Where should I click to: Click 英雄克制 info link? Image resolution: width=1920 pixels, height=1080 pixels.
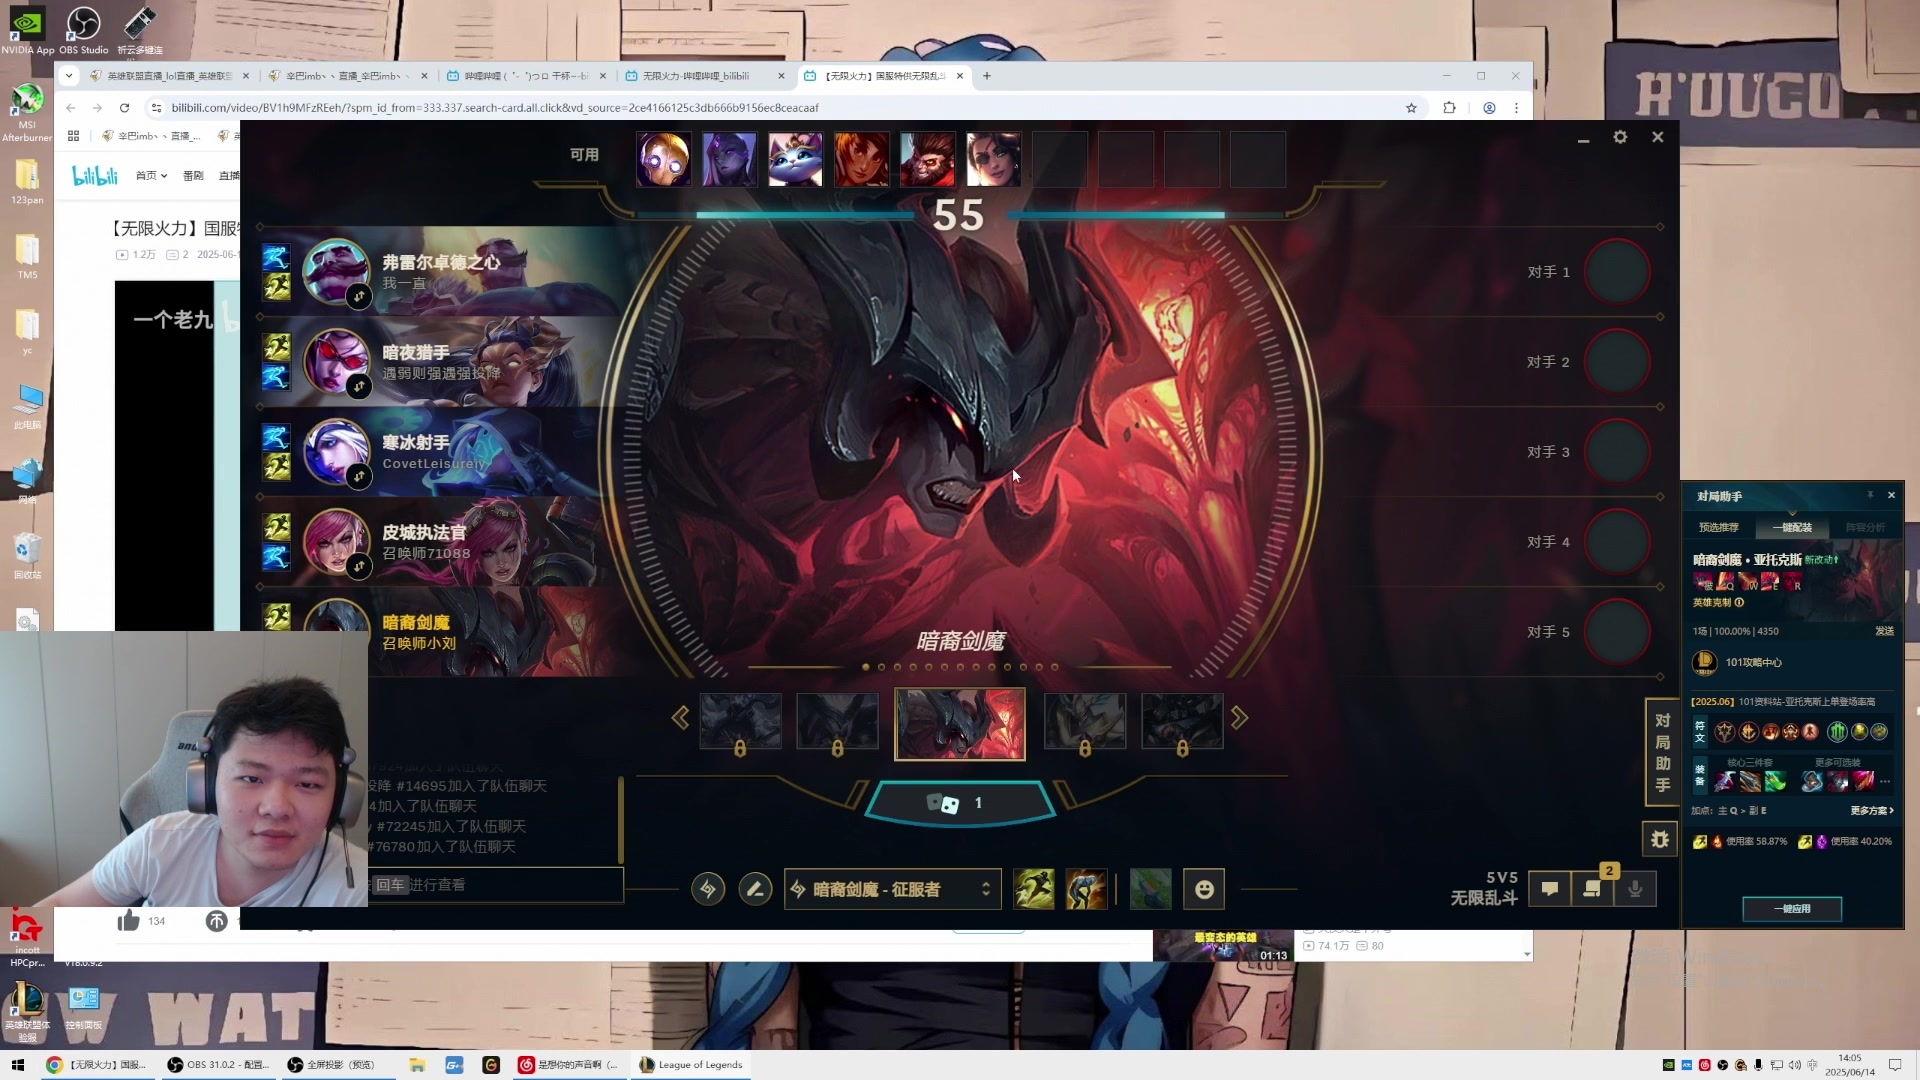coord(1718,603)
